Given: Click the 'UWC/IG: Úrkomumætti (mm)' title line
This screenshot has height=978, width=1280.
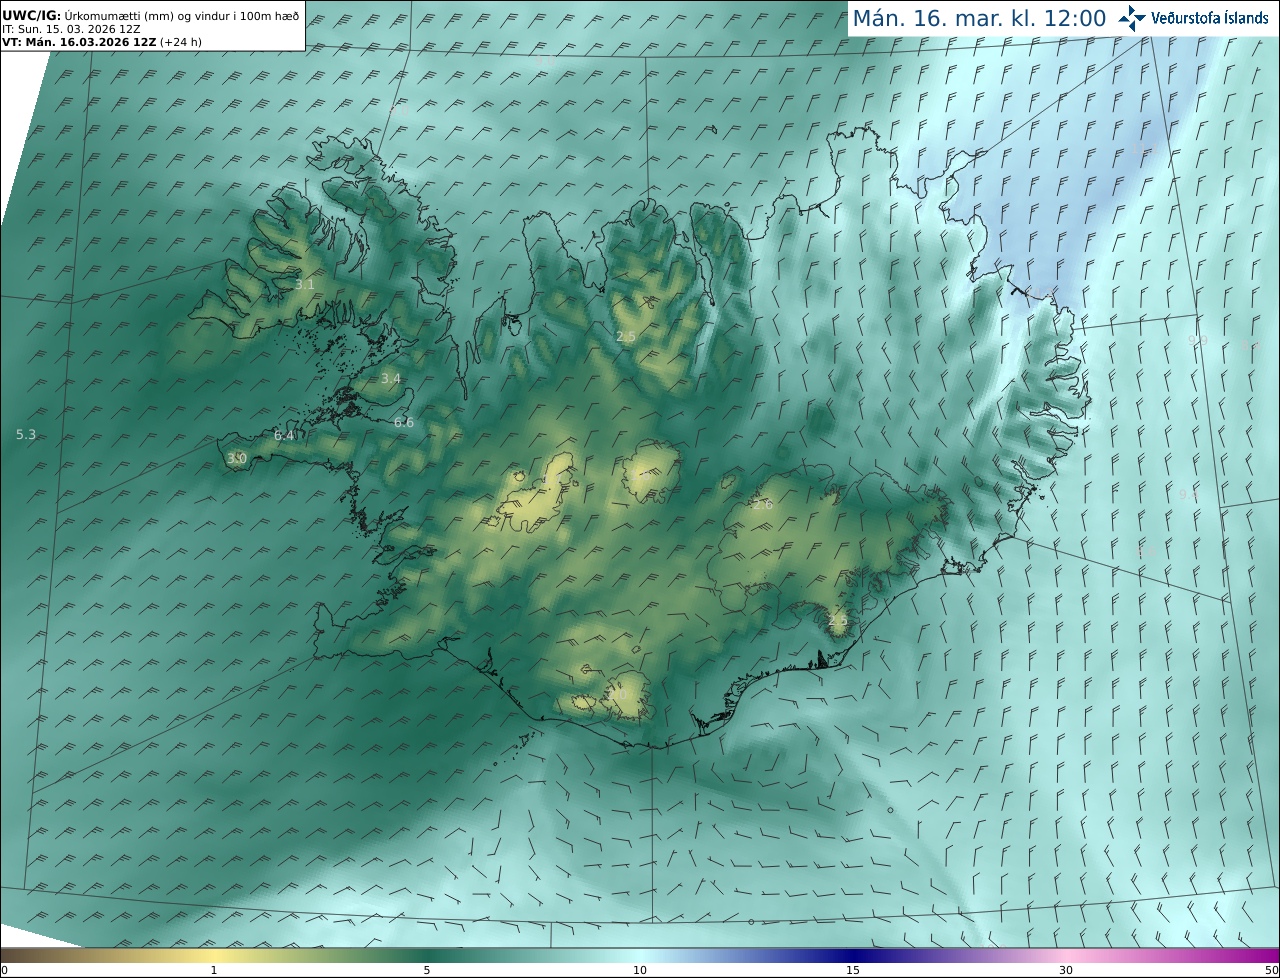Looking at the screenshot, I should click(150, 16).
